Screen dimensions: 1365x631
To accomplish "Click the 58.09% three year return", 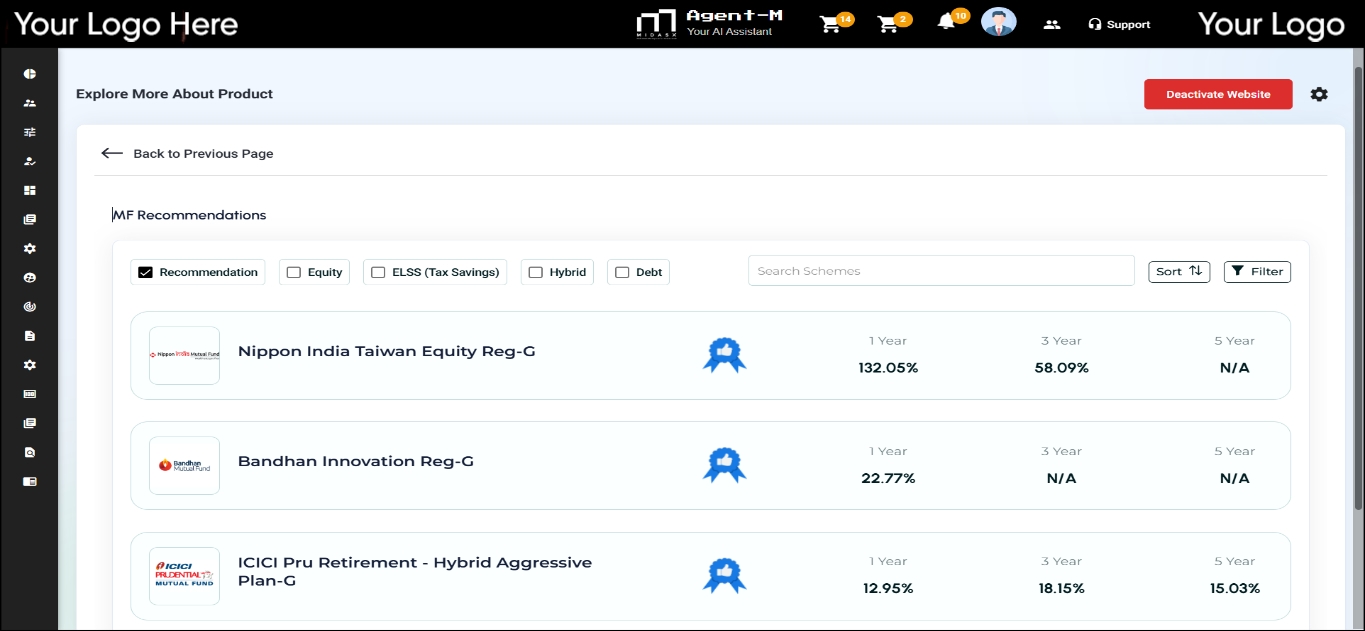I will pyautogui.click(x=1061, y=368).
